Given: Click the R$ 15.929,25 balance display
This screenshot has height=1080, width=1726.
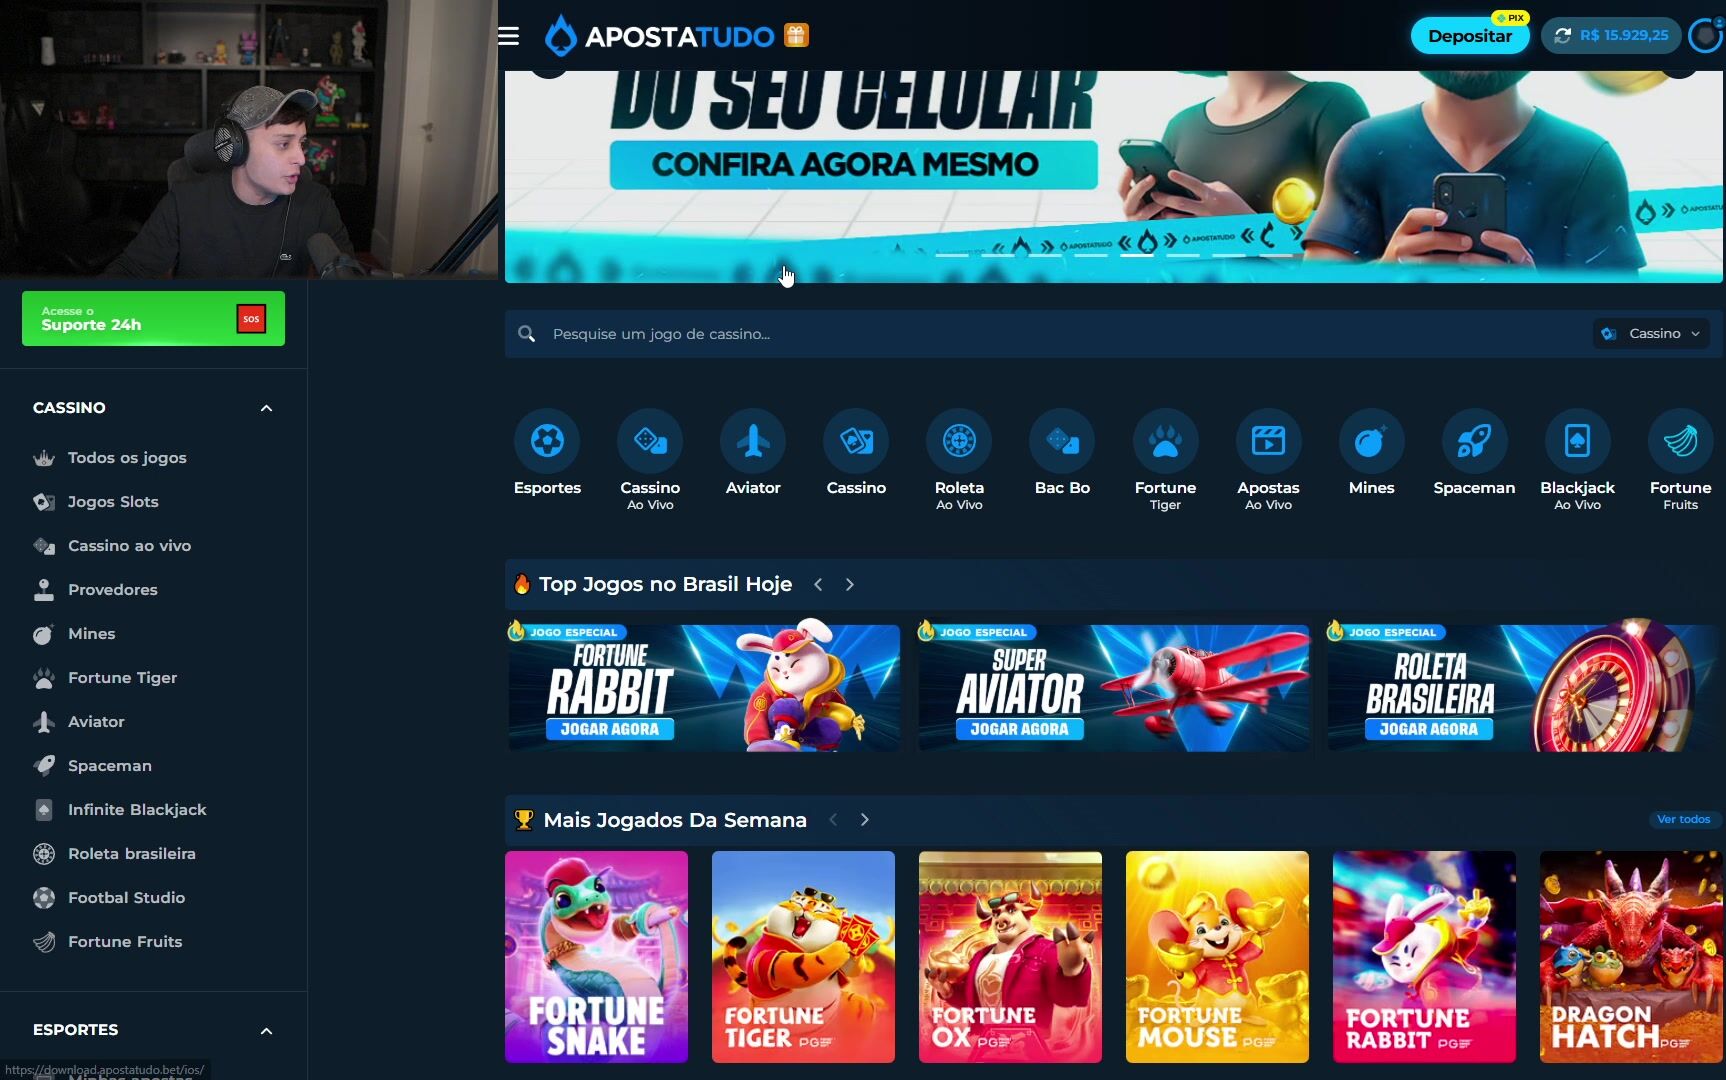Looking at the screenshot, I should [1624, 35].
